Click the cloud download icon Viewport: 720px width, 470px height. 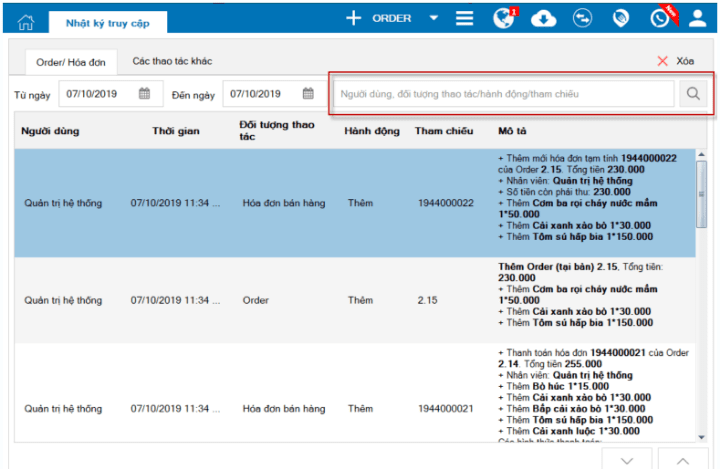coord(543,18)
